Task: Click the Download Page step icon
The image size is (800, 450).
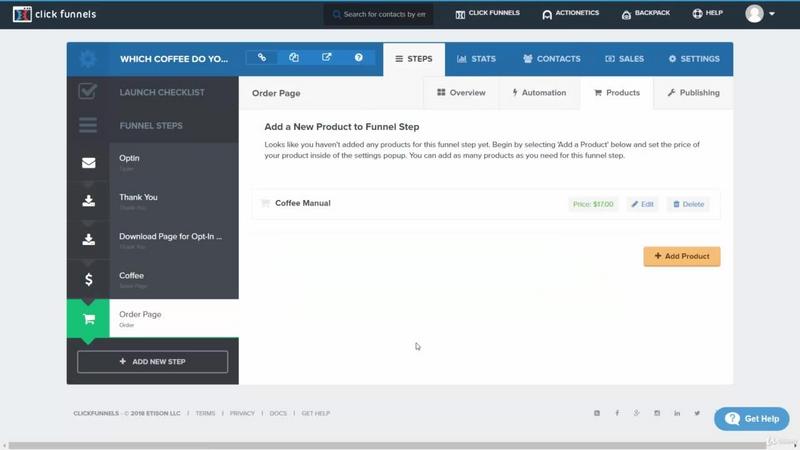Action: [88, 239]
